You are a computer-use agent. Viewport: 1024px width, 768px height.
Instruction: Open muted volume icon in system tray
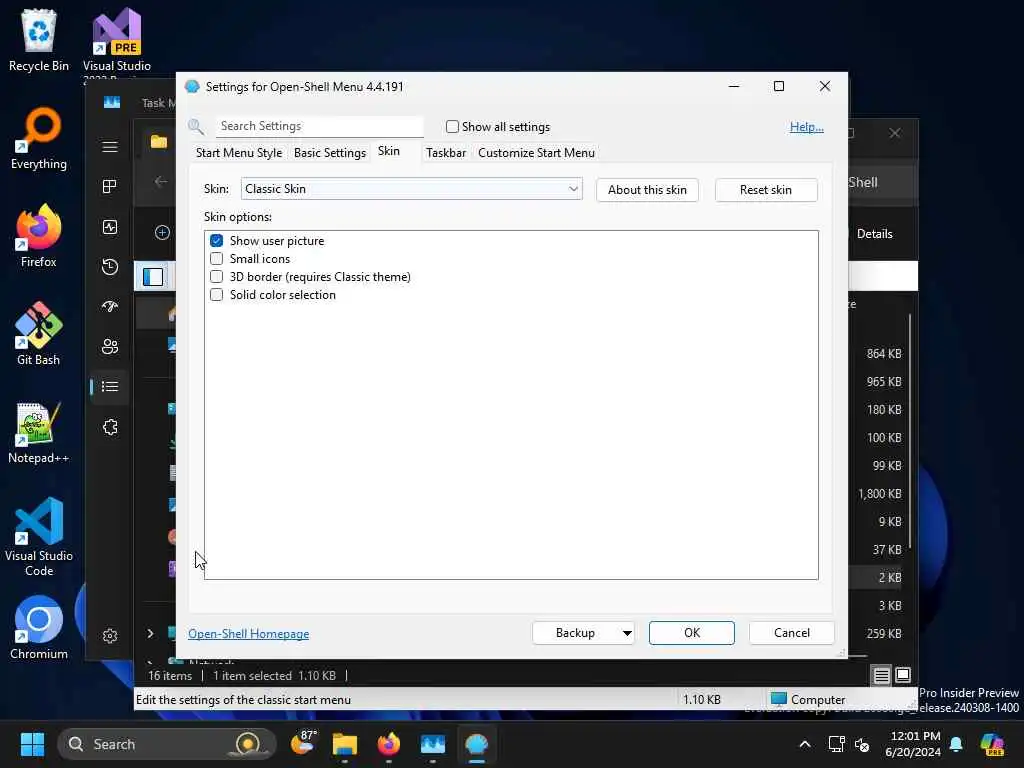[x=862, y=744]
